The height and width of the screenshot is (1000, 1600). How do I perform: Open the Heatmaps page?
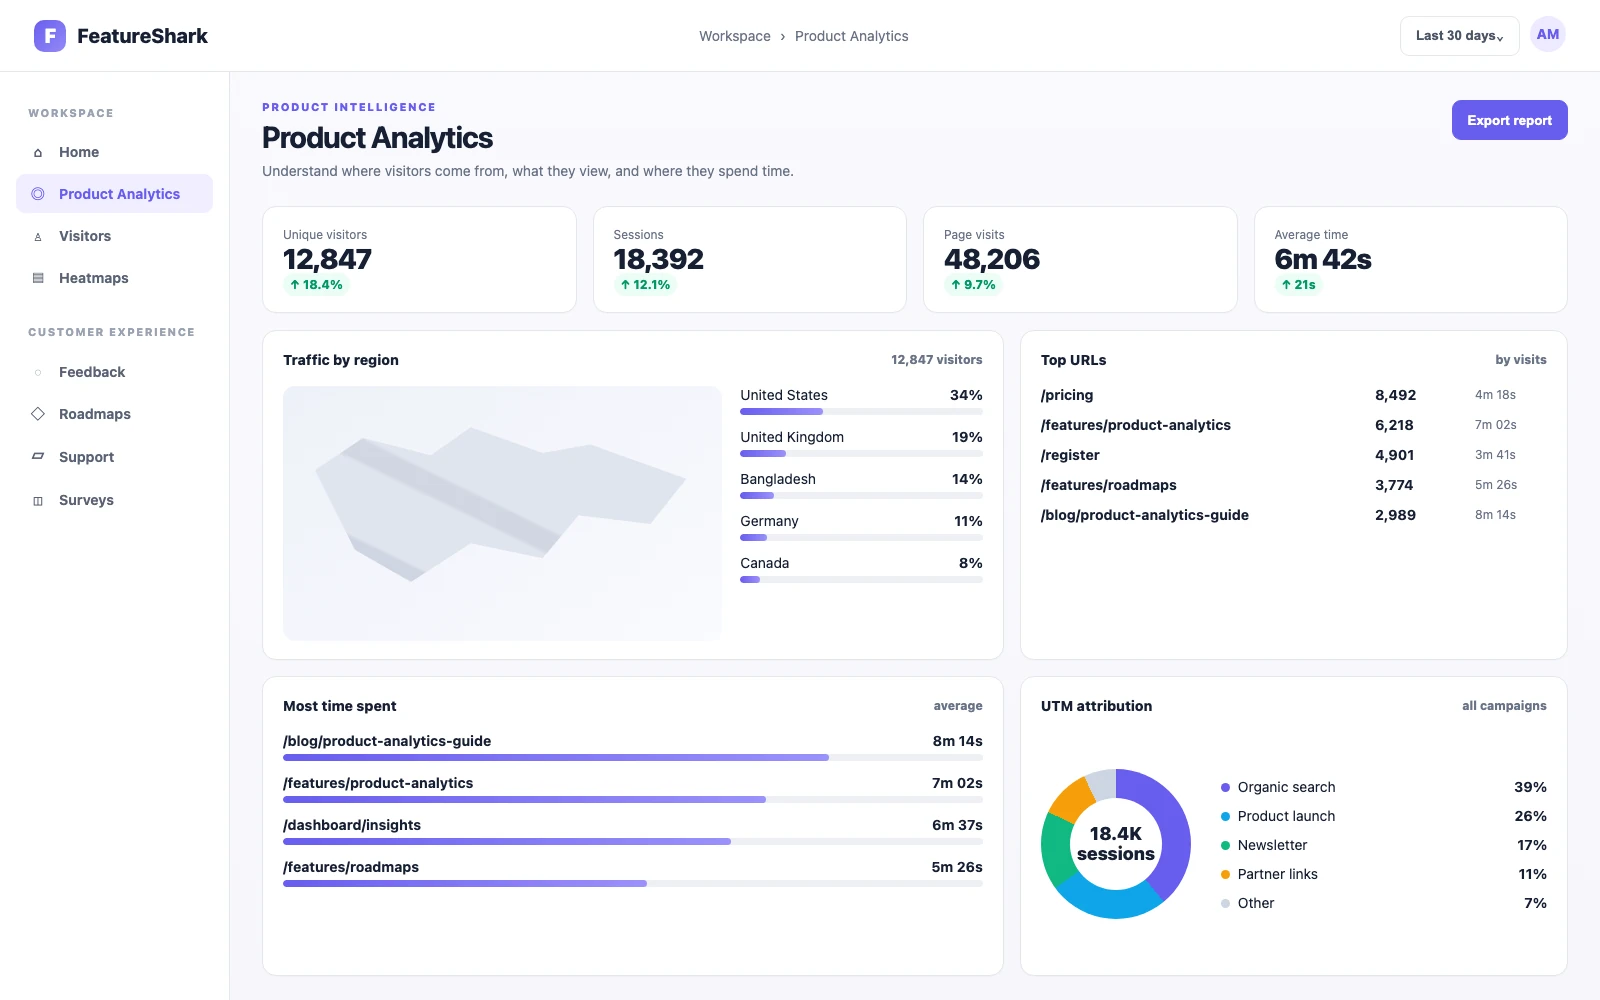pos(114,278)
